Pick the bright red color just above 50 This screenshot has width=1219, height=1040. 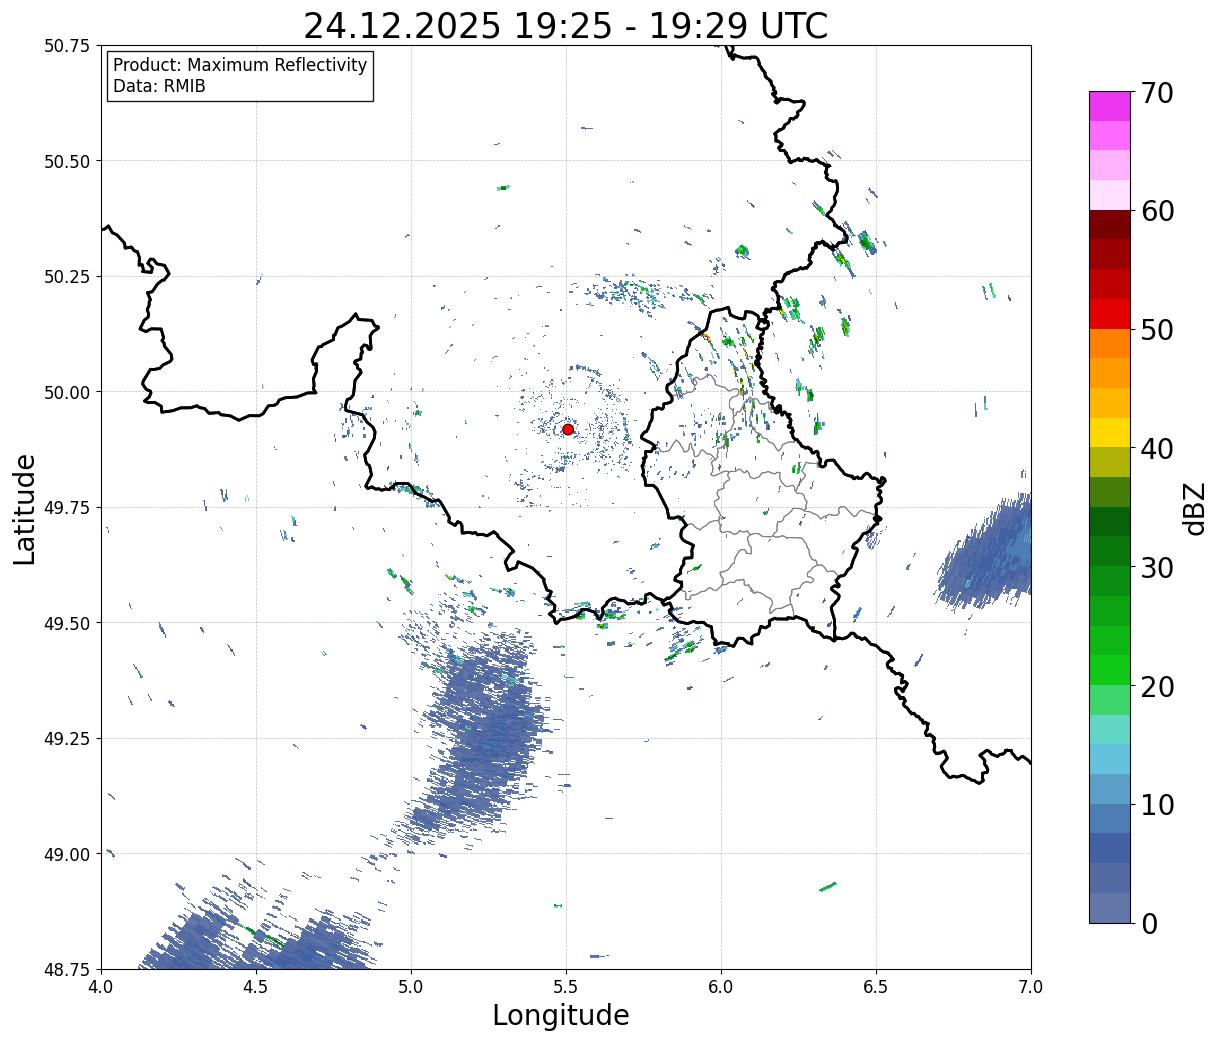(1110, 313)
